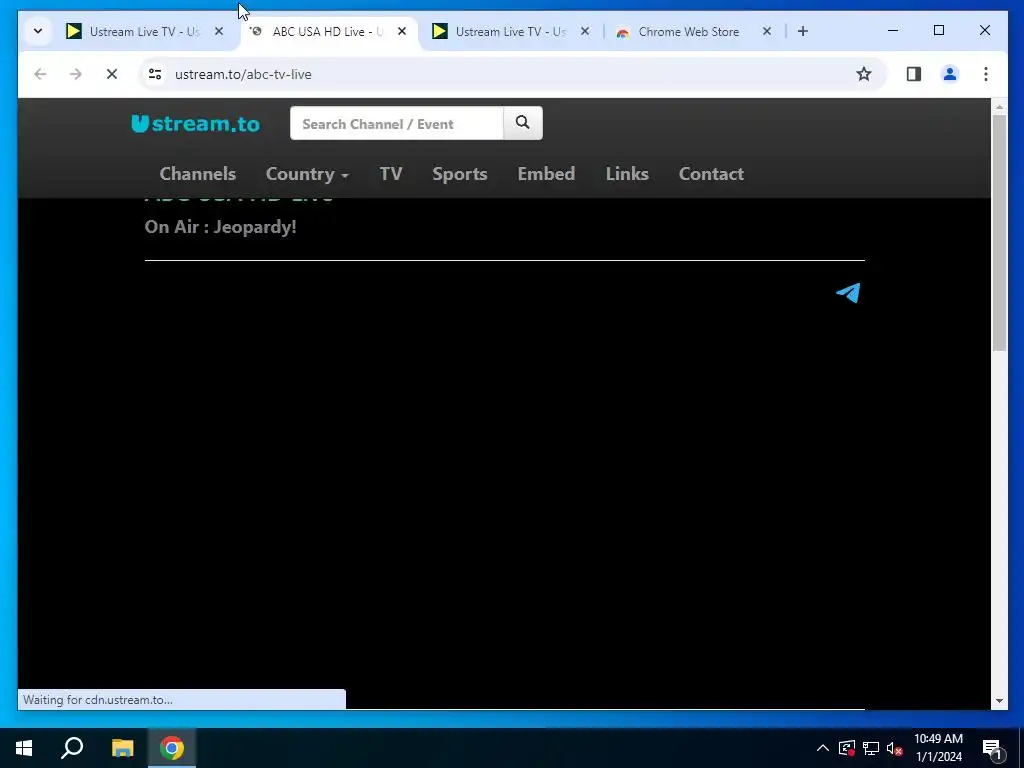Viewport: 1024px width, 768px height.
Task: View site information icon in address bar
Action: (155, 74)
